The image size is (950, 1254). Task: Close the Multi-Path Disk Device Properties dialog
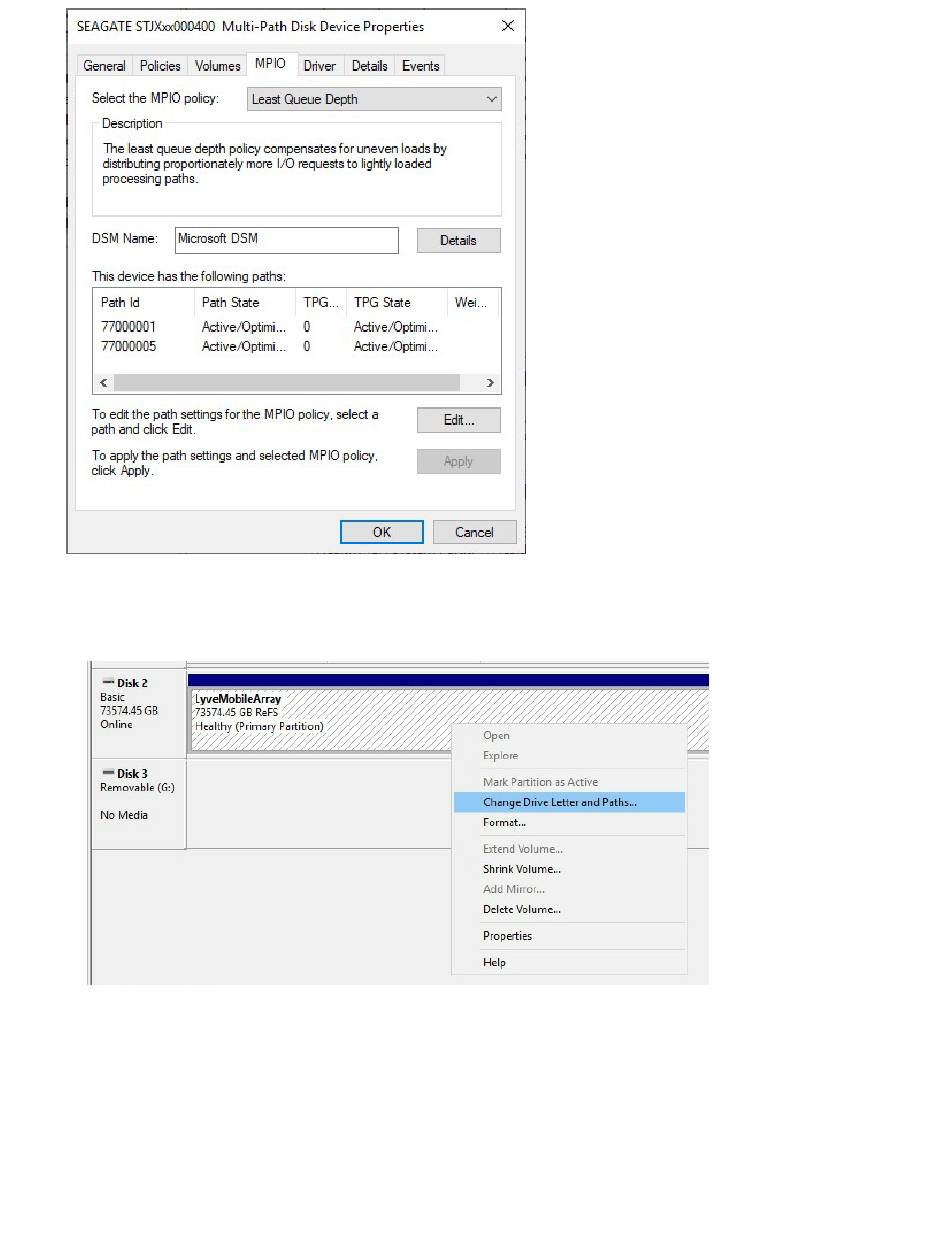click(508, 26)
